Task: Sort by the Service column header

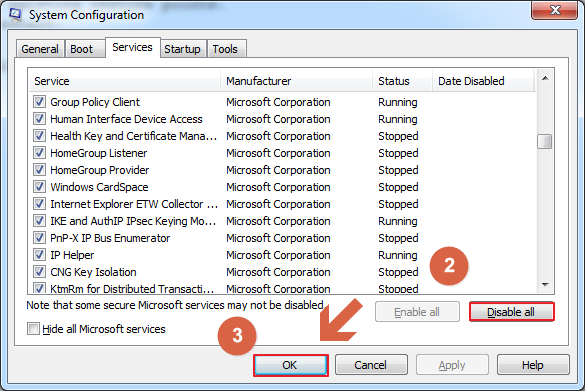Action: click(124, 81)
